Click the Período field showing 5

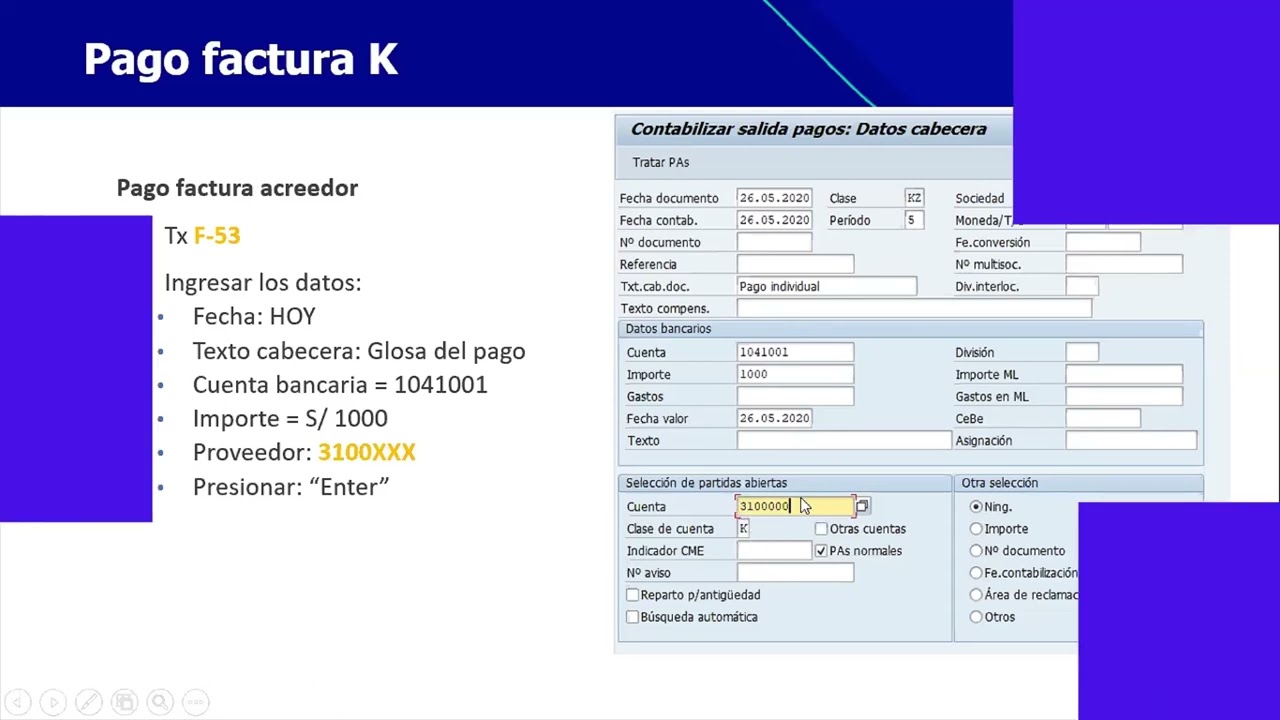(914, 220)
